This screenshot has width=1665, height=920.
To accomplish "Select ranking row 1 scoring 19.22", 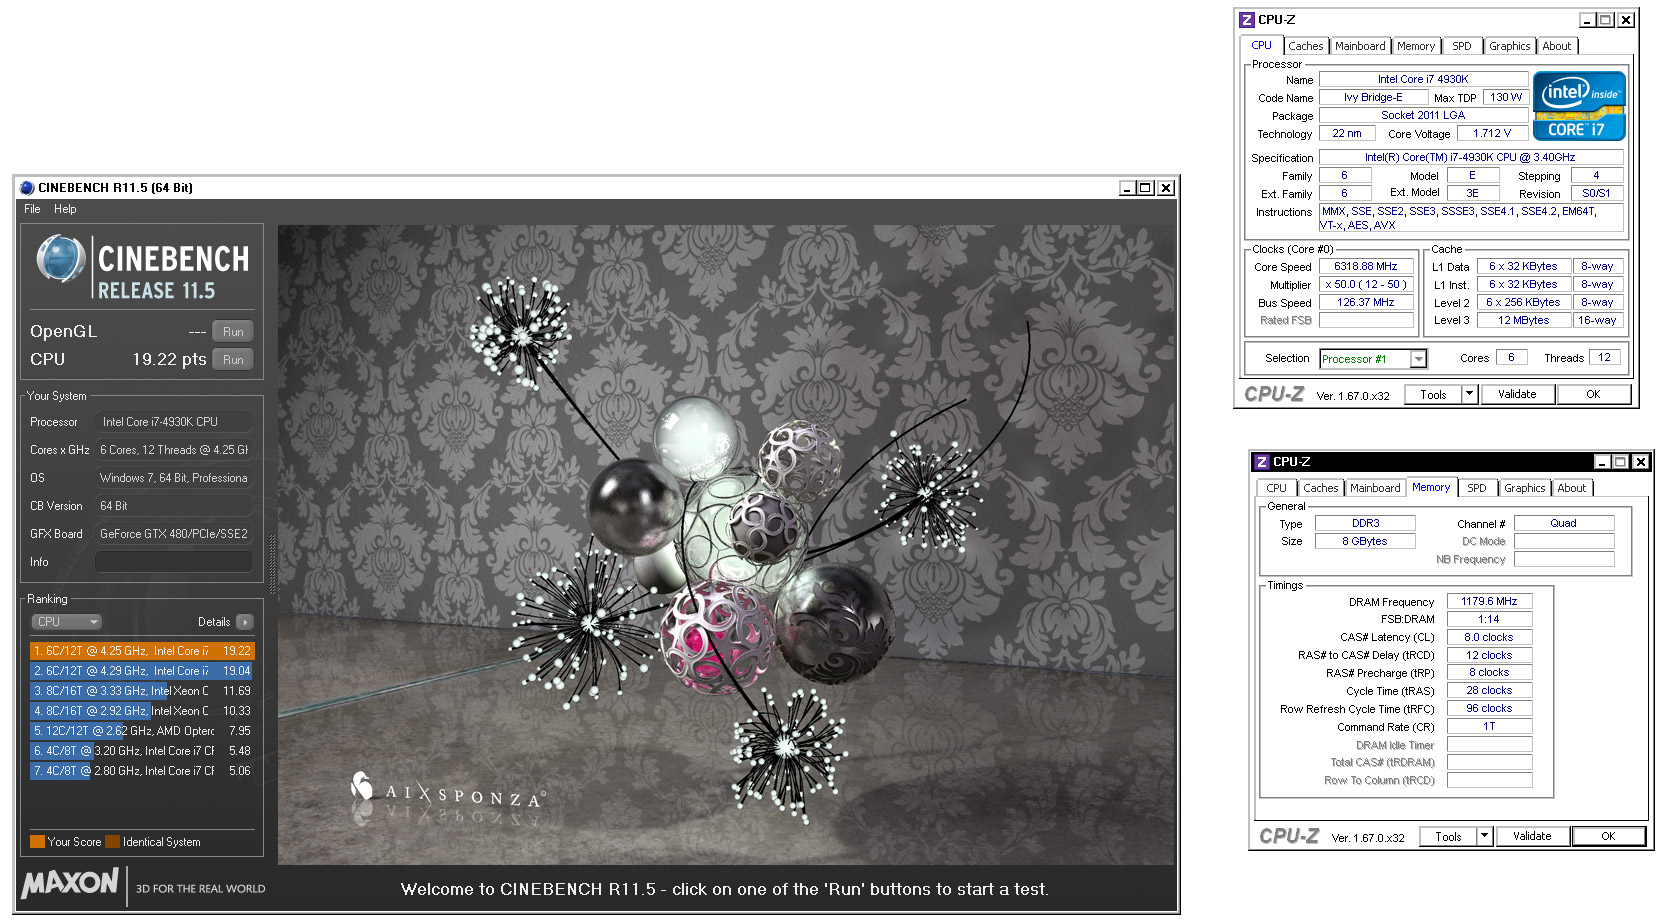I will [x=142, y=651].
